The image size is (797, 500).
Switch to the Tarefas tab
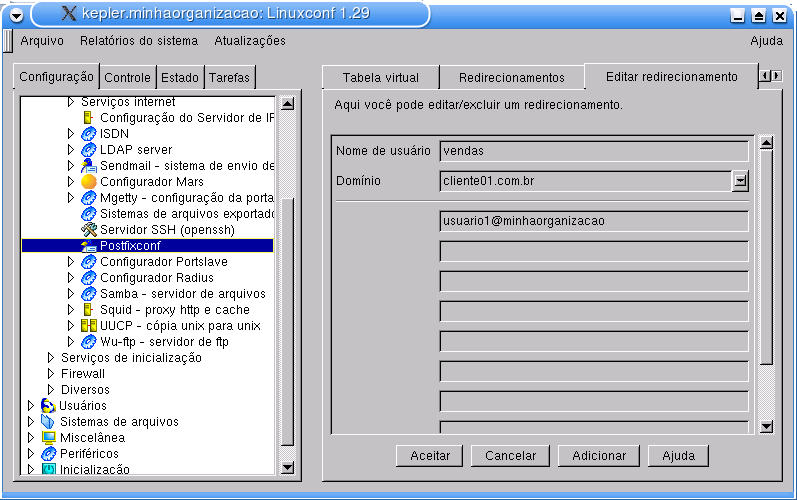[229, 78]
